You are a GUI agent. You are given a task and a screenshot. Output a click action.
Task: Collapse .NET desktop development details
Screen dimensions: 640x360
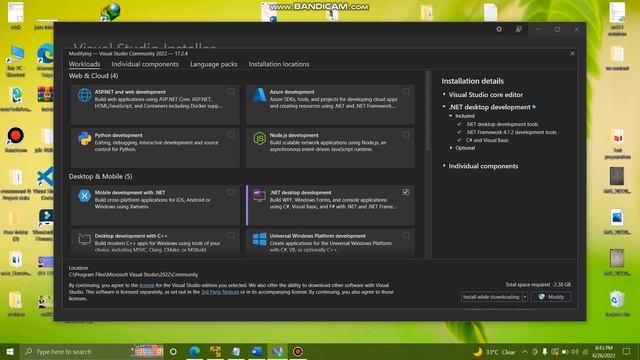(444, 107)
